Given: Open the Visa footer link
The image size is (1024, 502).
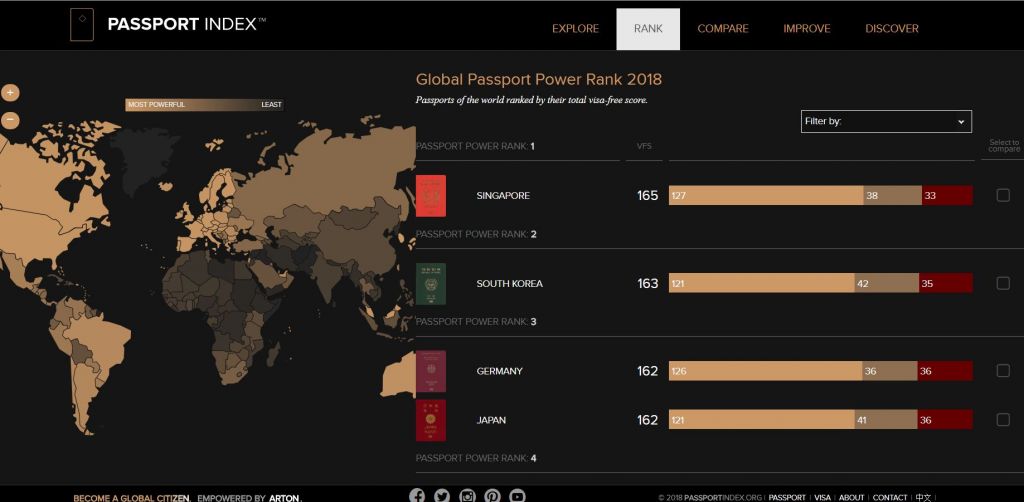Looking at the screenshot, I should tap(822, 497).
